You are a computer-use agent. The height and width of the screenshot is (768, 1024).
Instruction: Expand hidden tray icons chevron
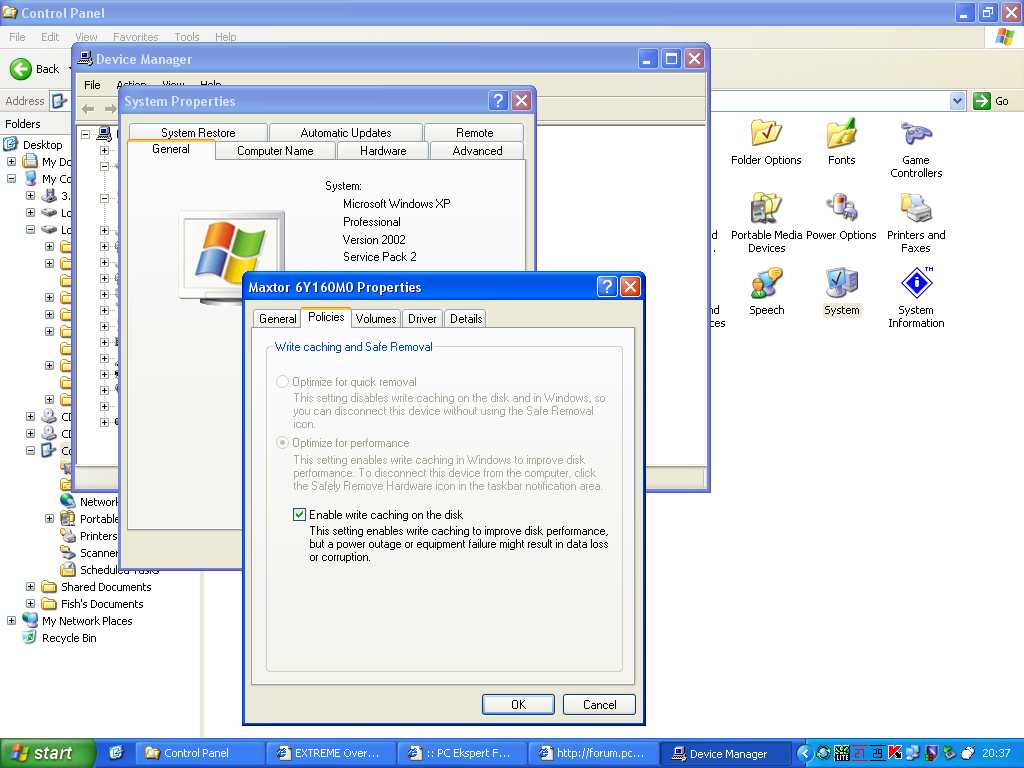coord(805,753)
